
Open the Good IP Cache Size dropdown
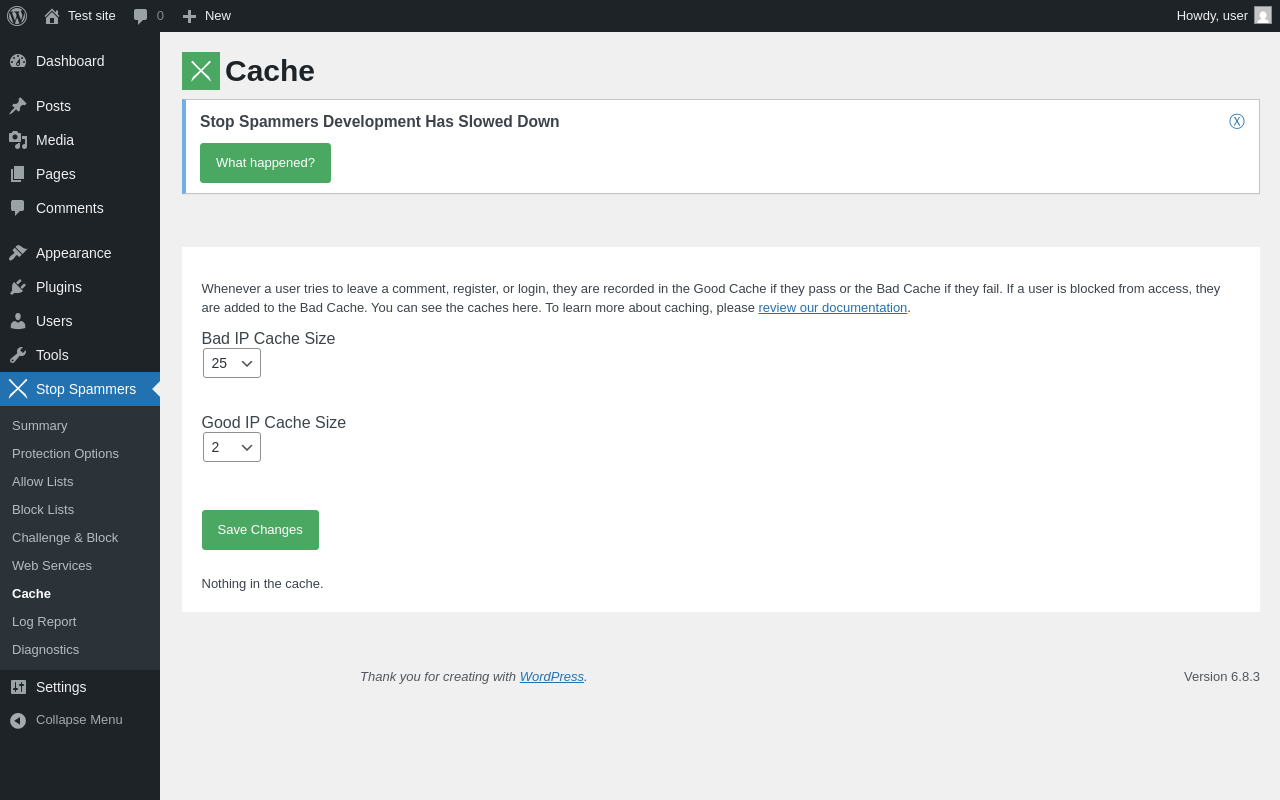[232, 447]
